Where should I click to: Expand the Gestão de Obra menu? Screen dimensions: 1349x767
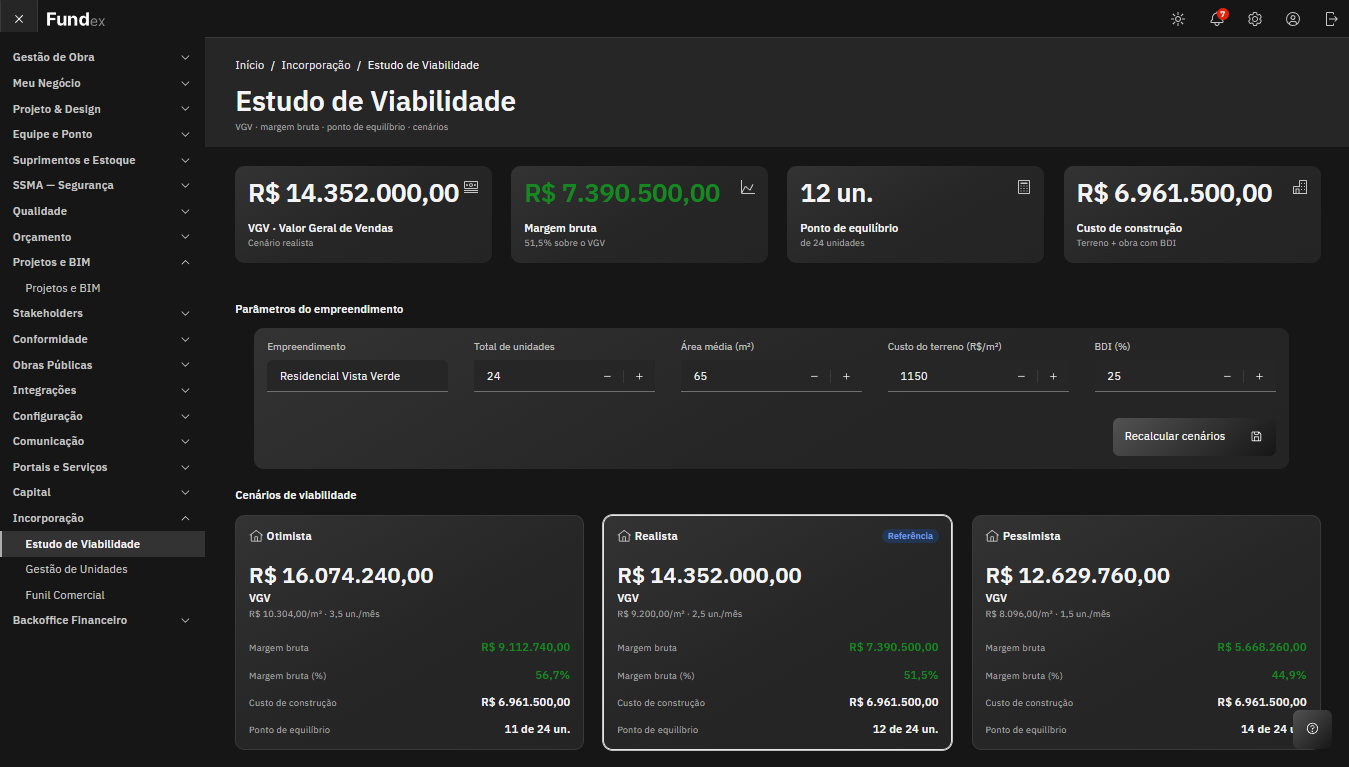[x=102, y=57]
